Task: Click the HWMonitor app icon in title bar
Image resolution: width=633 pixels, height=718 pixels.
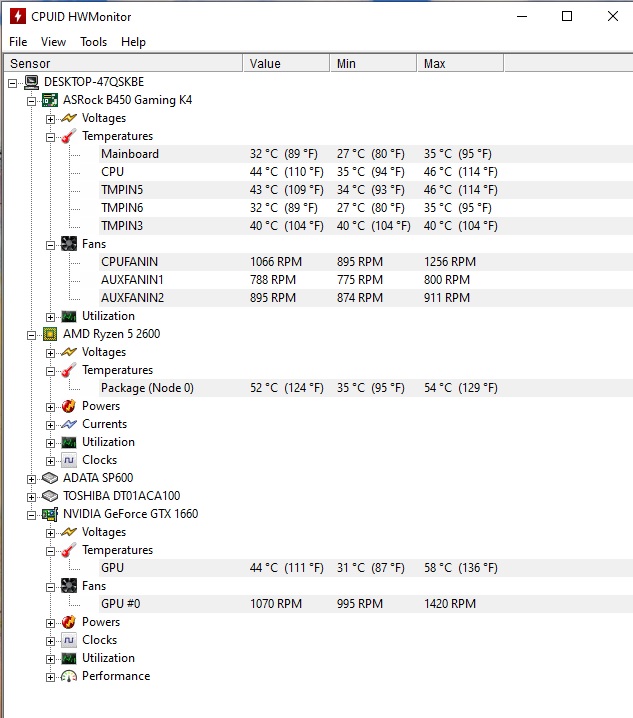Action: point(16,16)
